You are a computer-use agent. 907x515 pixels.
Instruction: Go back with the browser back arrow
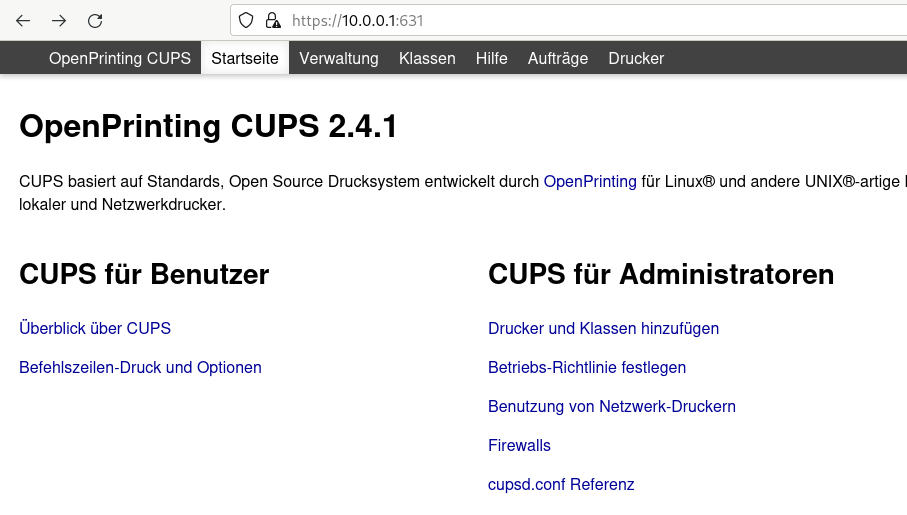pos(23,21)
